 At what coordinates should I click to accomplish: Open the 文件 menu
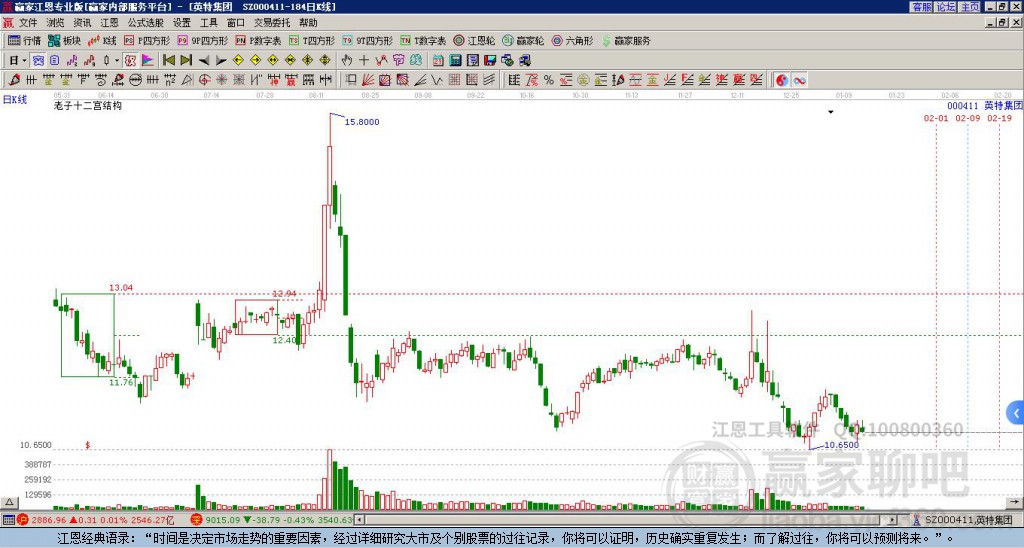pyautogui.click(x=28, y=23)
